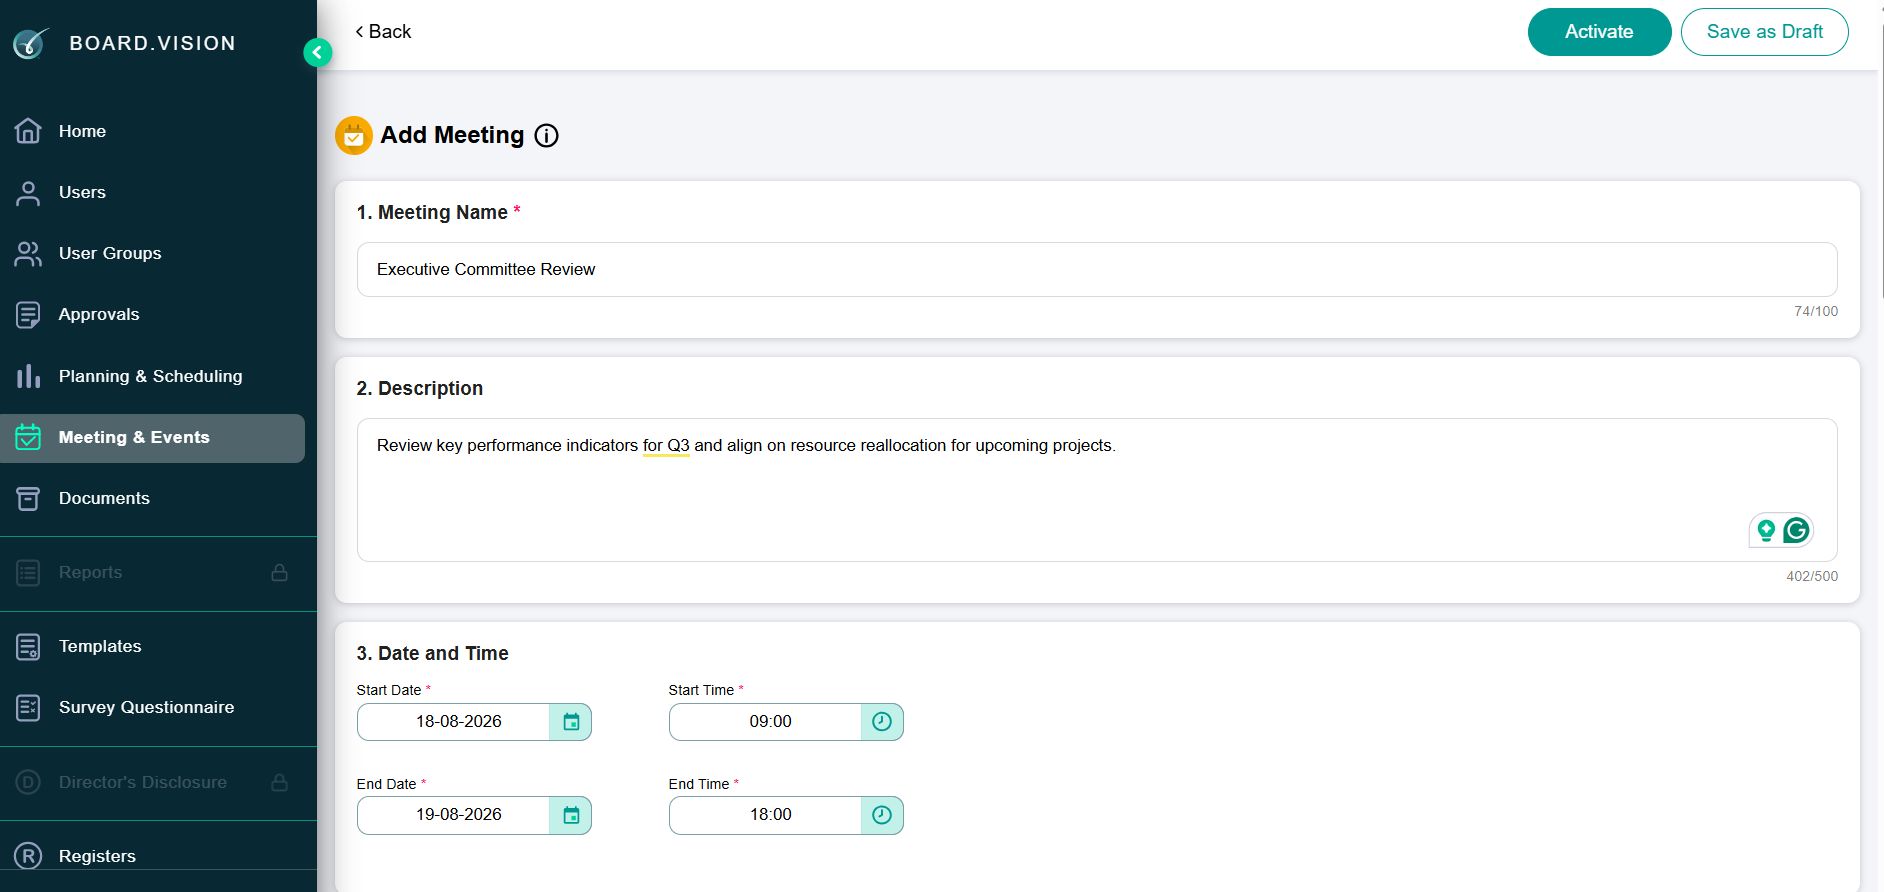Click the Meeting Name input field
Screen dimensions: 1884x892
(x=1097, y=269)
